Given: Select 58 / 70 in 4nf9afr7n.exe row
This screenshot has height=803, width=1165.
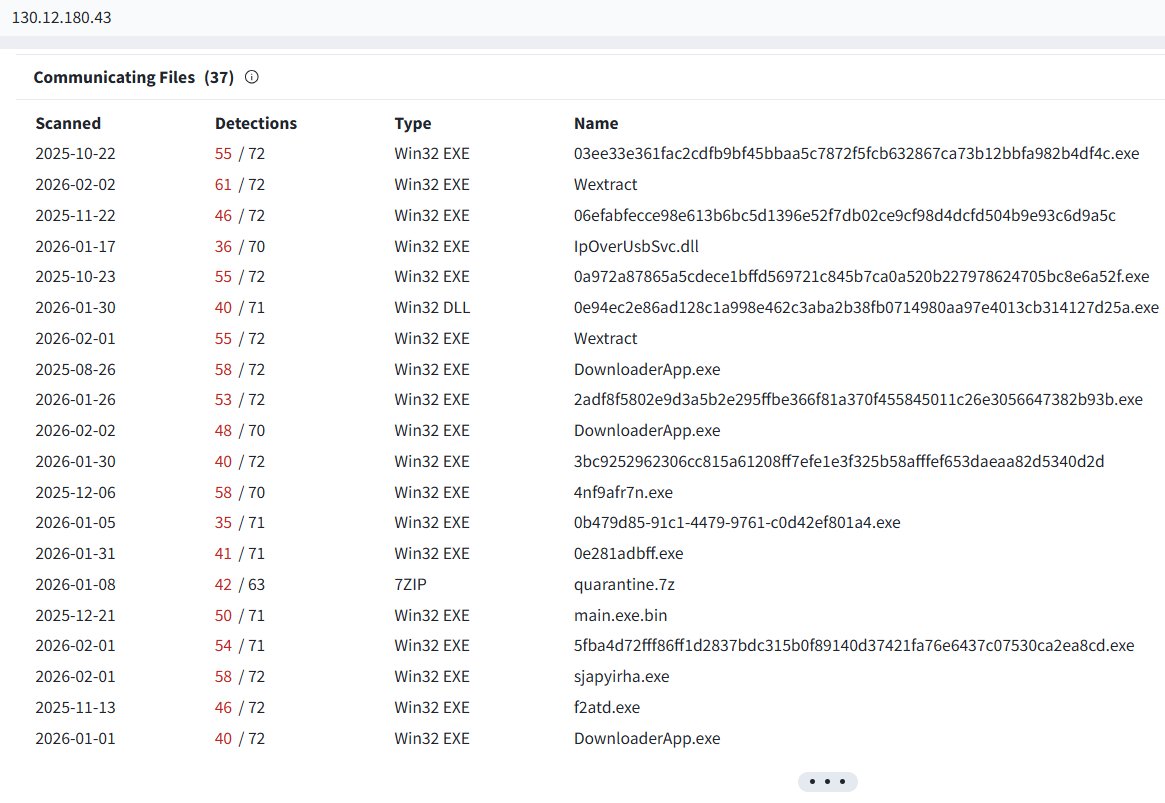Looking at the screenshot, I should pos(239,492).
